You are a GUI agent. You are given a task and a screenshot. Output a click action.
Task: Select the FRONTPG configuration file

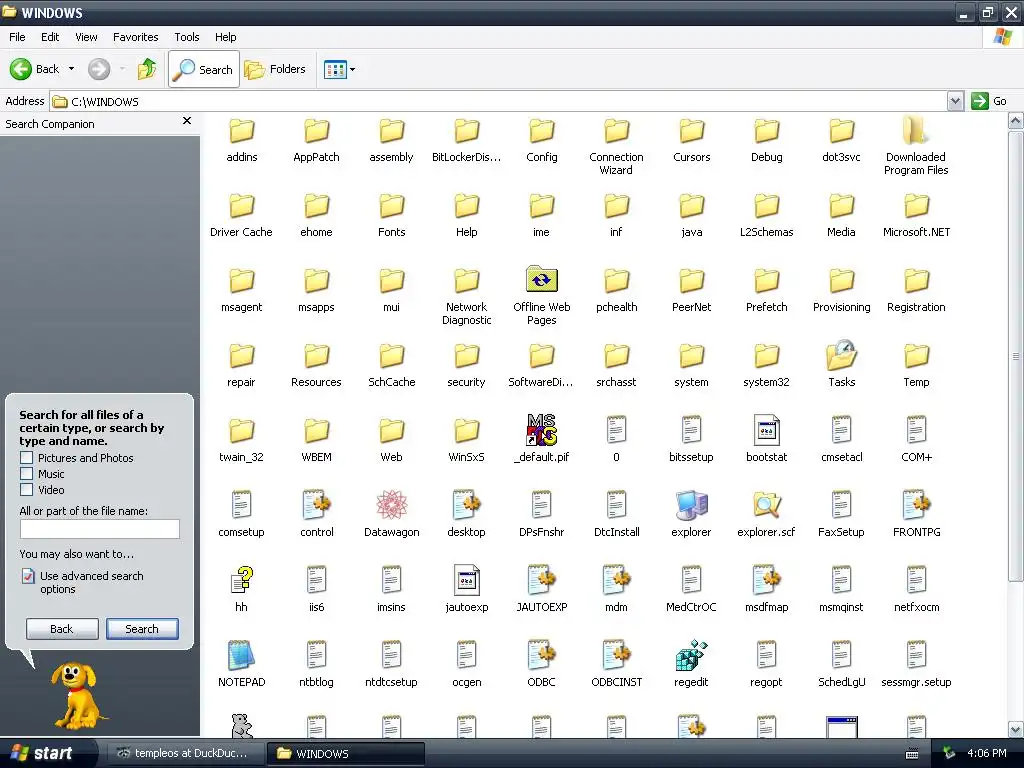(x=916, y=505)
